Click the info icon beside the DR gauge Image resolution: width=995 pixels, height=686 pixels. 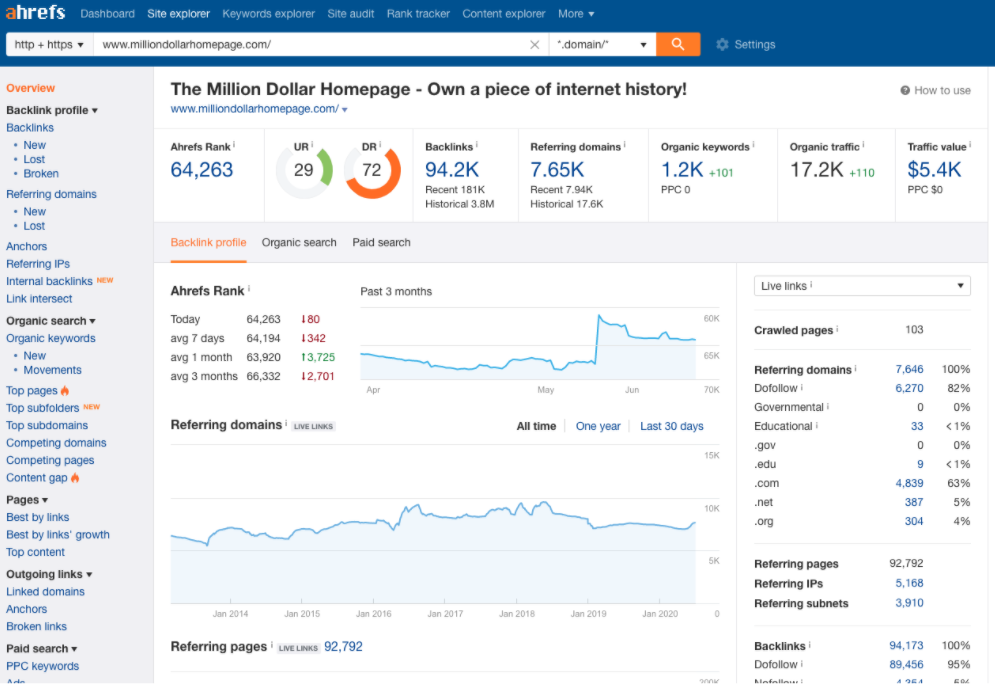(380, 145)
